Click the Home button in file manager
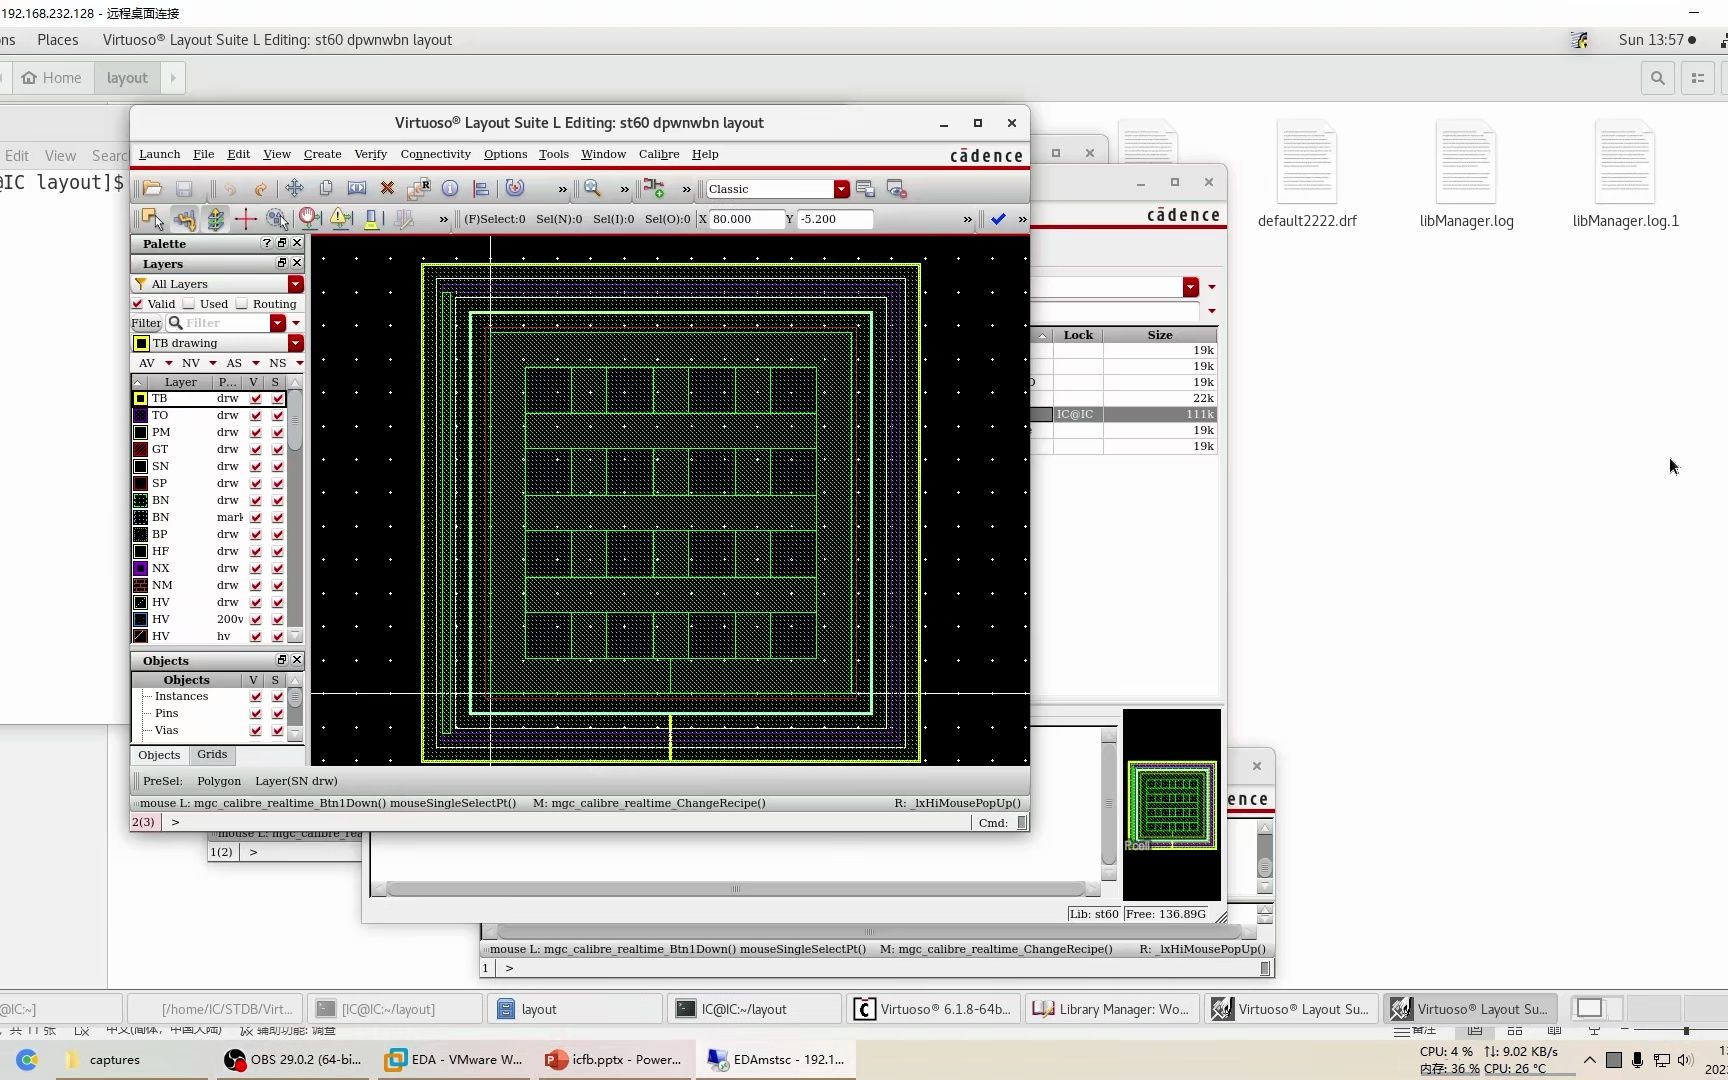 [x=52, y=78]
